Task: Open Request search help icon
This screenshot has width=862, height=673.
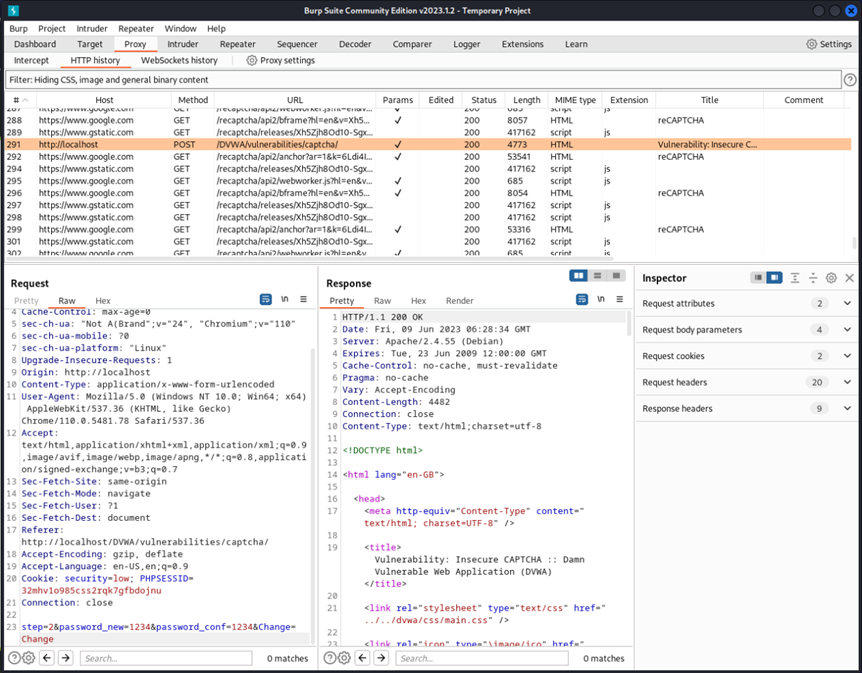Action: pos(14,658)
